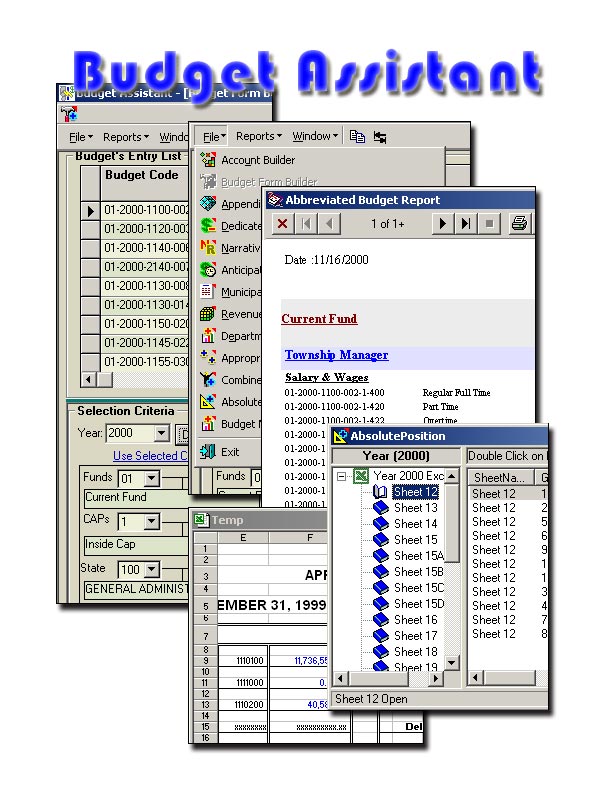This screenshot has height=792, width=612.
Task: Select Sheet 13 in the tree
Action: 416,508
